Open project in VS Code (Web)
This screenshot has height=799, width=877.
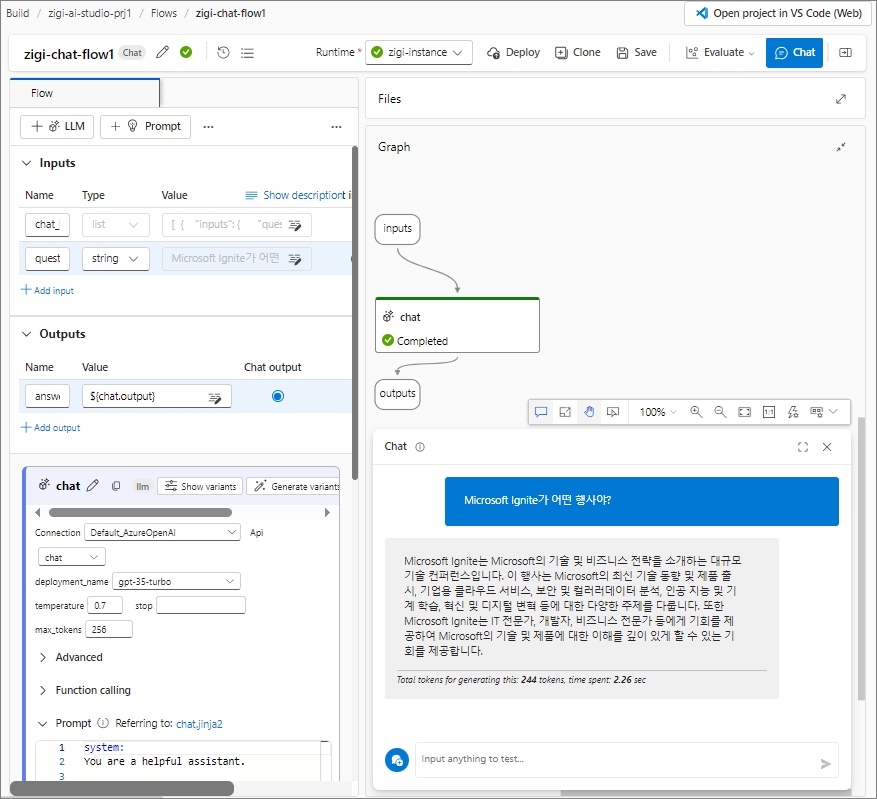click(x=778, y=13)
